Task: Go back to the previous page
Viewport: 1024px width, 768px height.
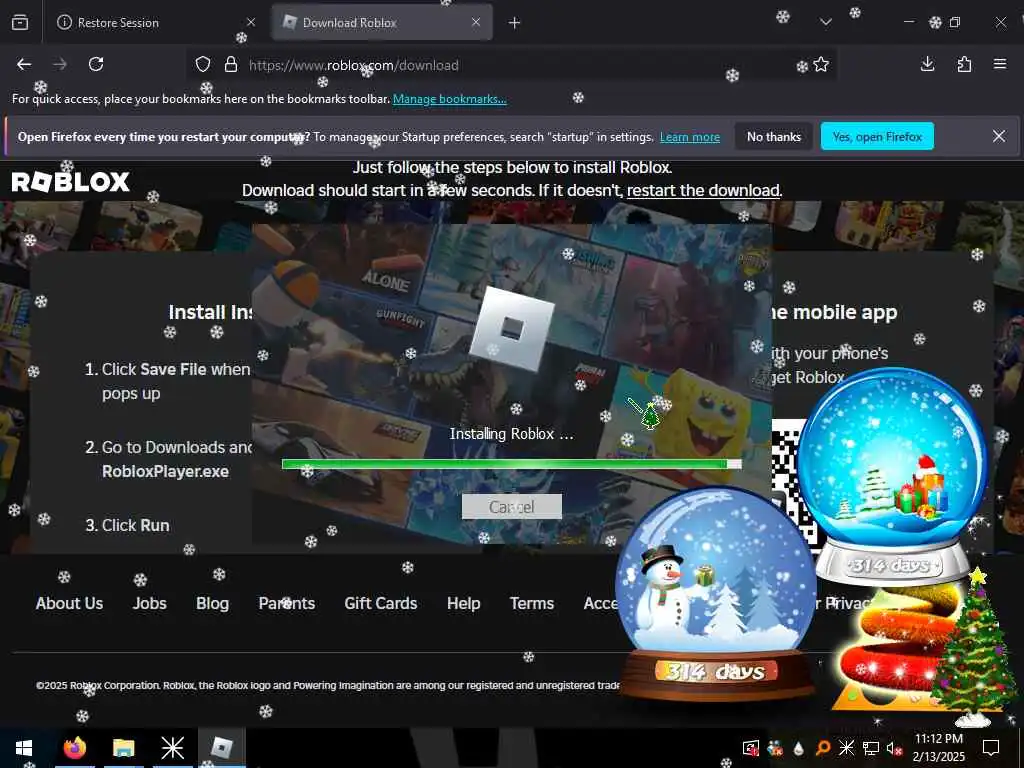Action: point(24,64)
